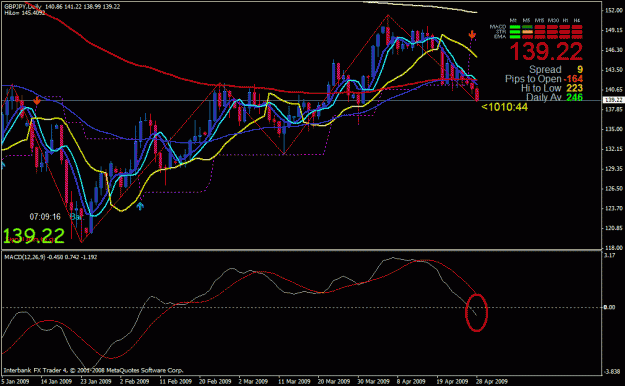Screen dimensions: 625x386
Task: Click the M5 MACD dark green signal bar
Action: (x=527, y=27)
